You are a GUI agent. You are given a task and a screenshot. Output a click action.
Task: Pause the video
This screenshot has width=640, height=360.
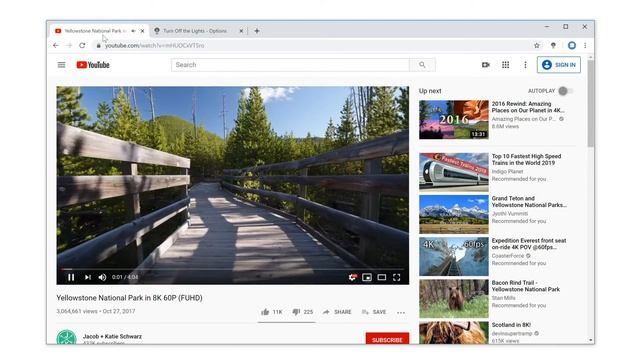coord(71,277)
